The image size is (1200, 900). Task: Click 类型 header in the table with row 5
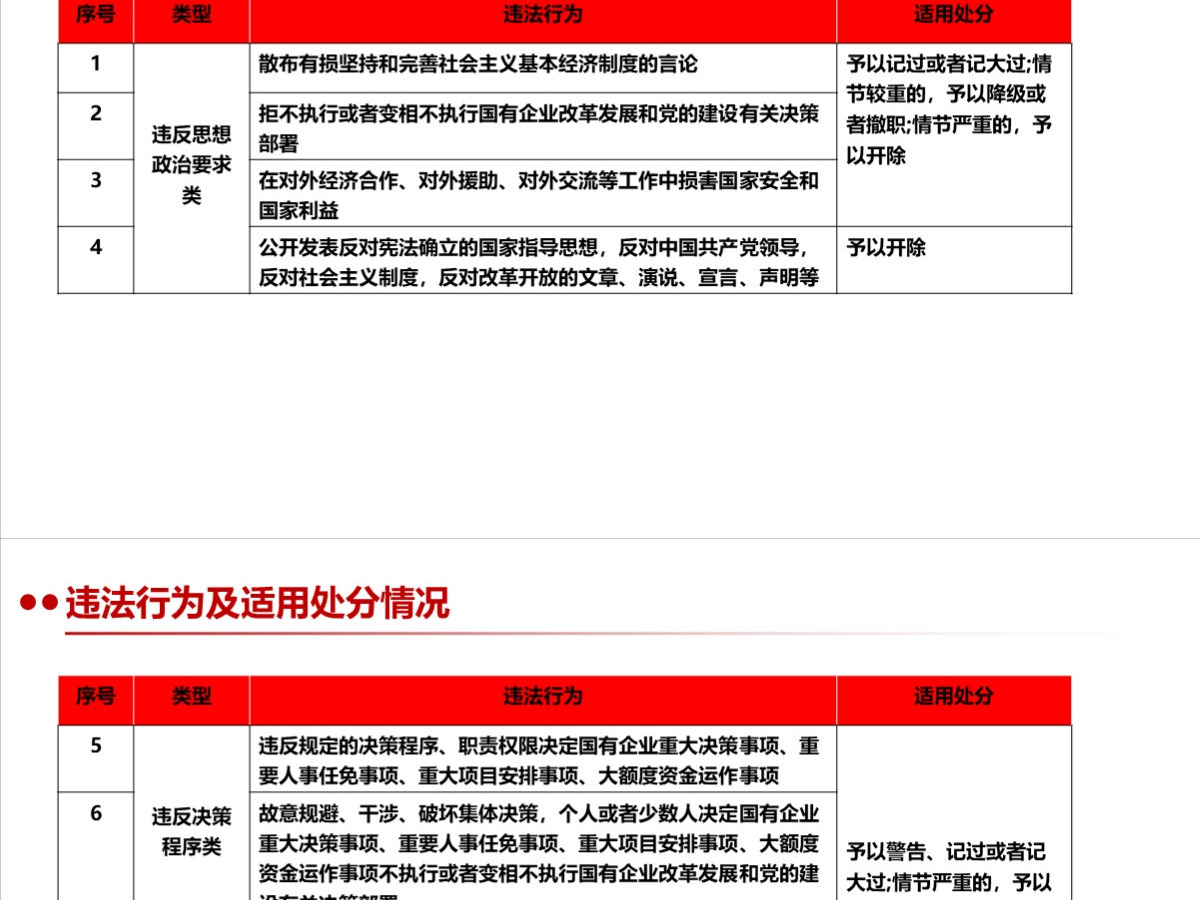coord(192,700)
